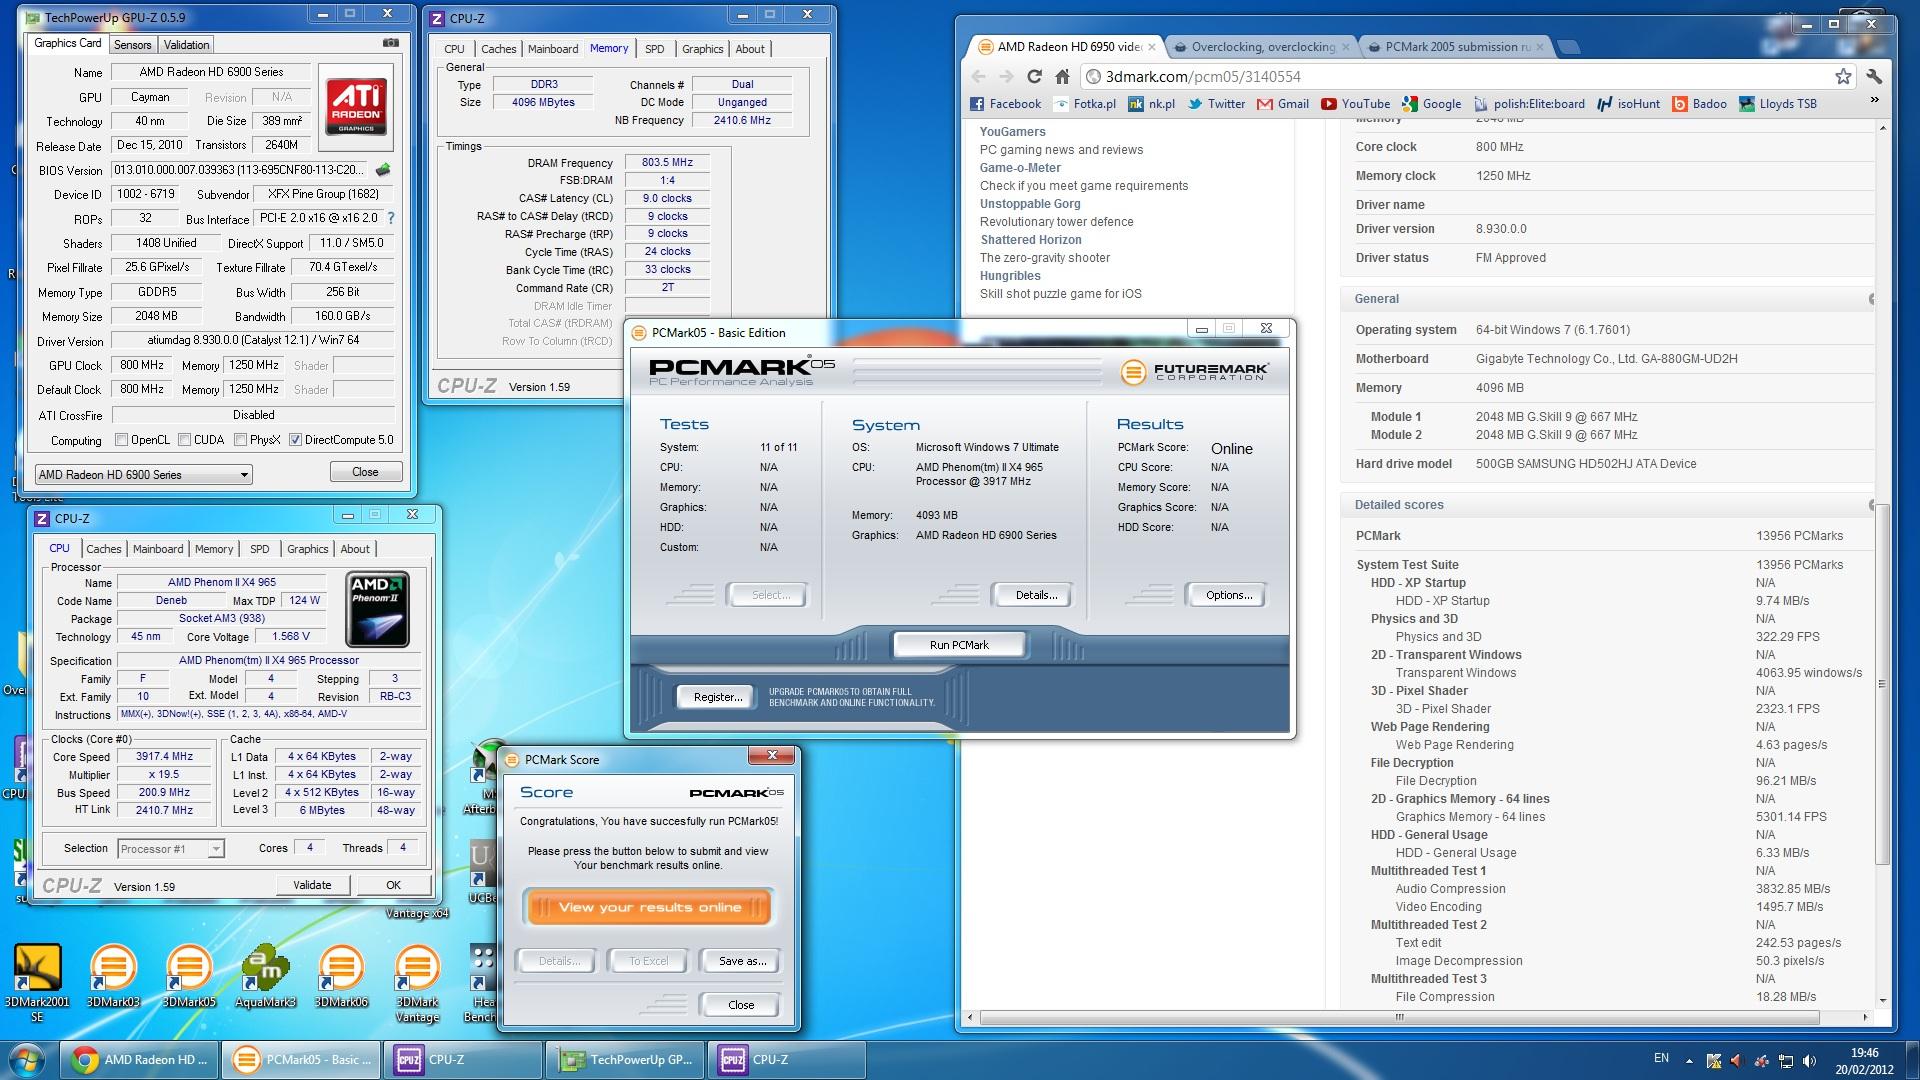The image size is (1920, 1080).
Task: Open new tab in Chrome
Action: click(x=1569, y=46)
